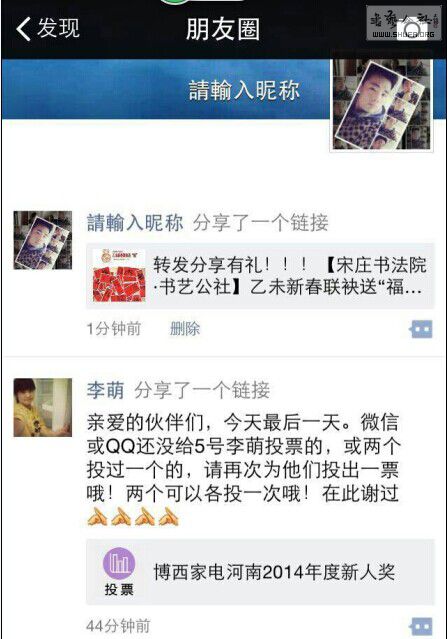Open the 博西家电河南2014年度新人奖 vote link
This screenshot has width=447, height=639.
260,572
